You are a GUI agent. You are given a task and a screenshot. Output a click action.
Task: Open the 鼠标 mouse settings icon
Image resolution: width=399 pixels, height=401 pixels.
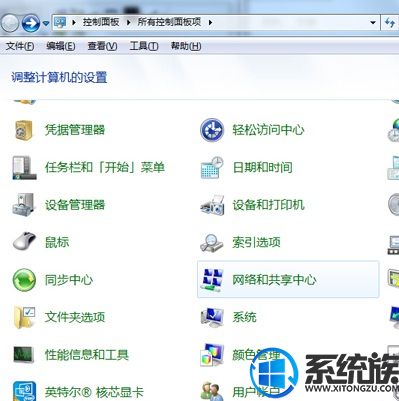pos(24,241)
